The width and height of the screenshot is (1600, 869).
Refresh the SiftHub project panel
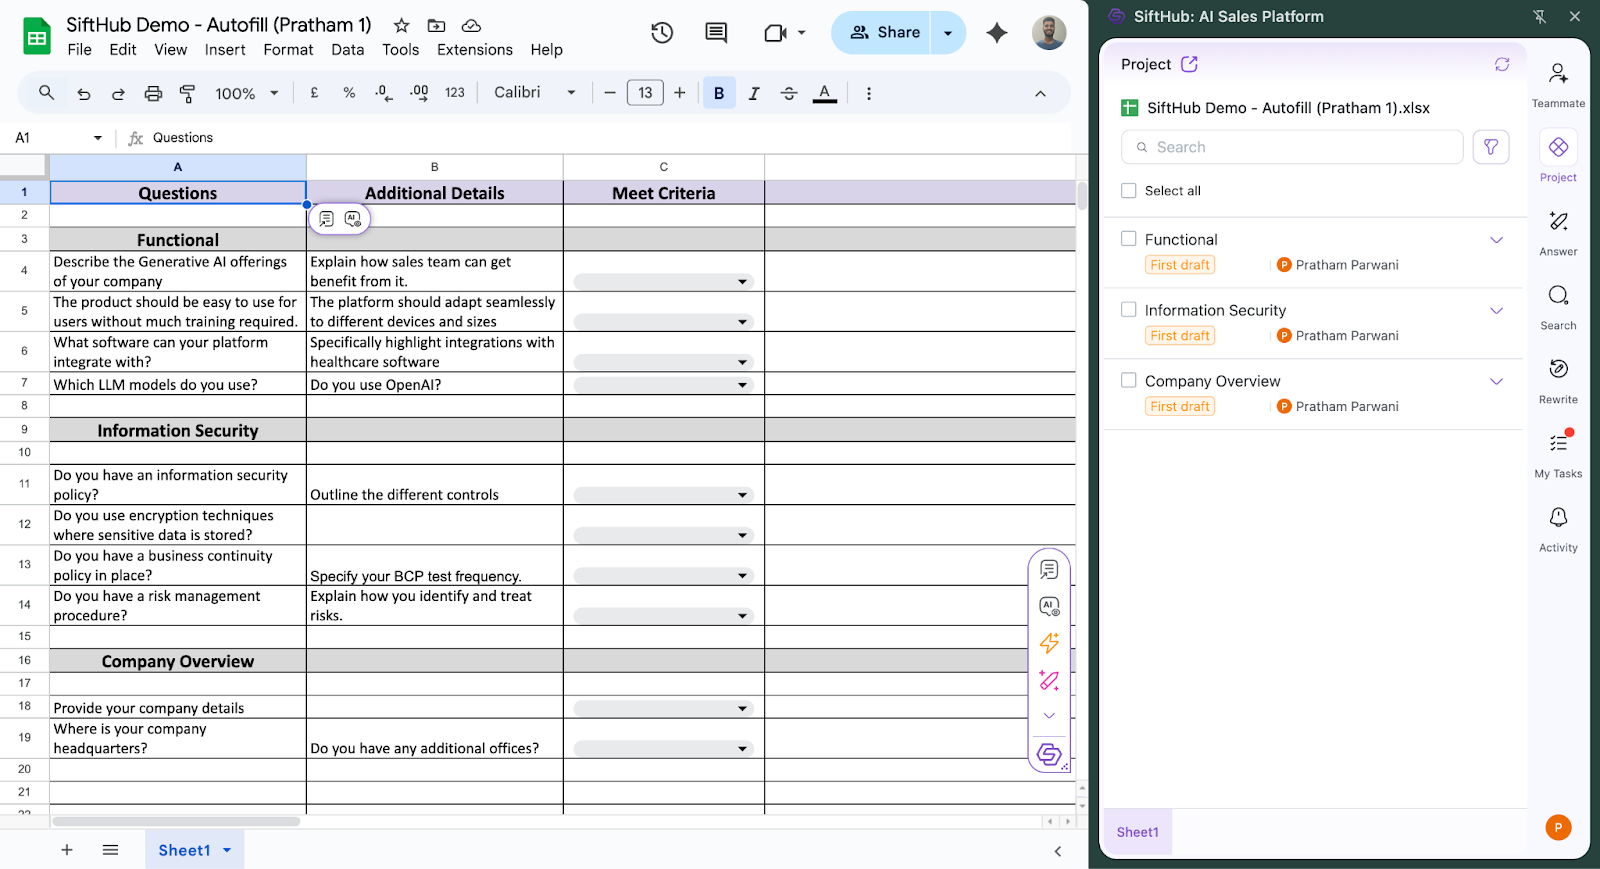click(1501, 64)
